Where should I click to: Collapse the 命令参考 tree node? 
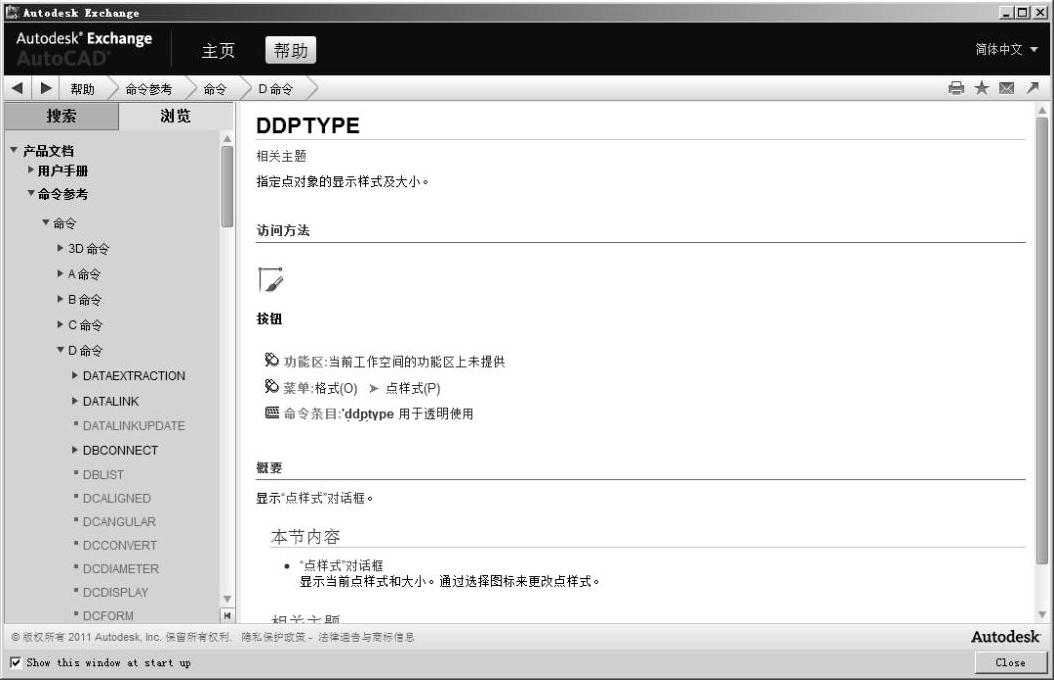coord(30,194)
